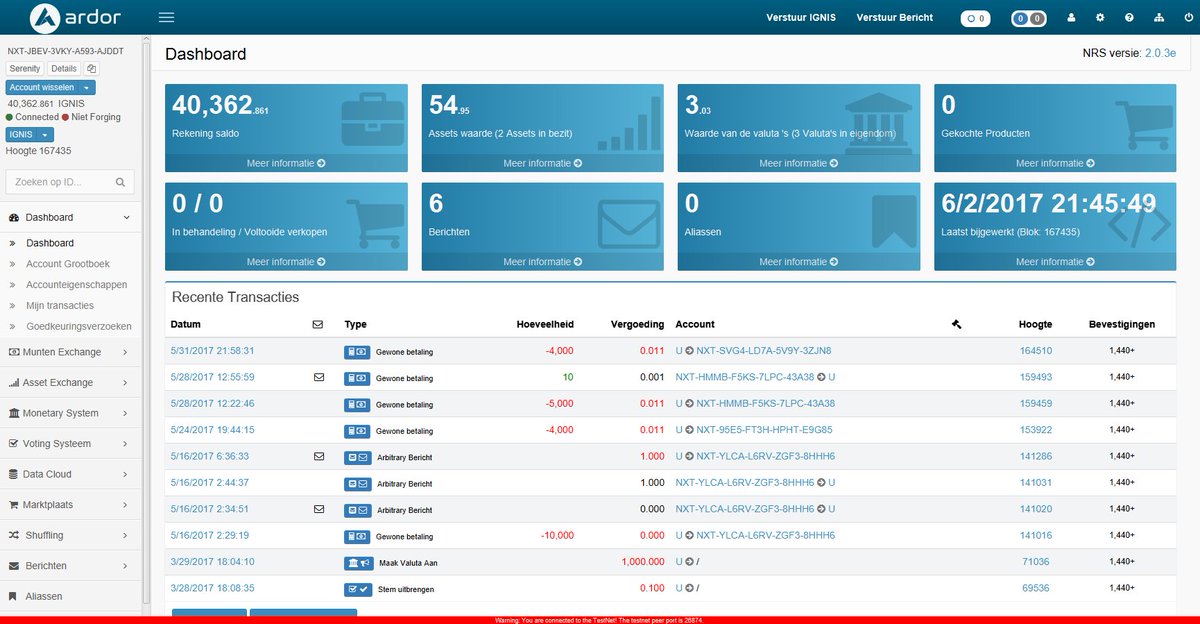Screen dimensions: 1200x624
Task: Expand Marktplaats menu
Action: [x=71, y=504]
